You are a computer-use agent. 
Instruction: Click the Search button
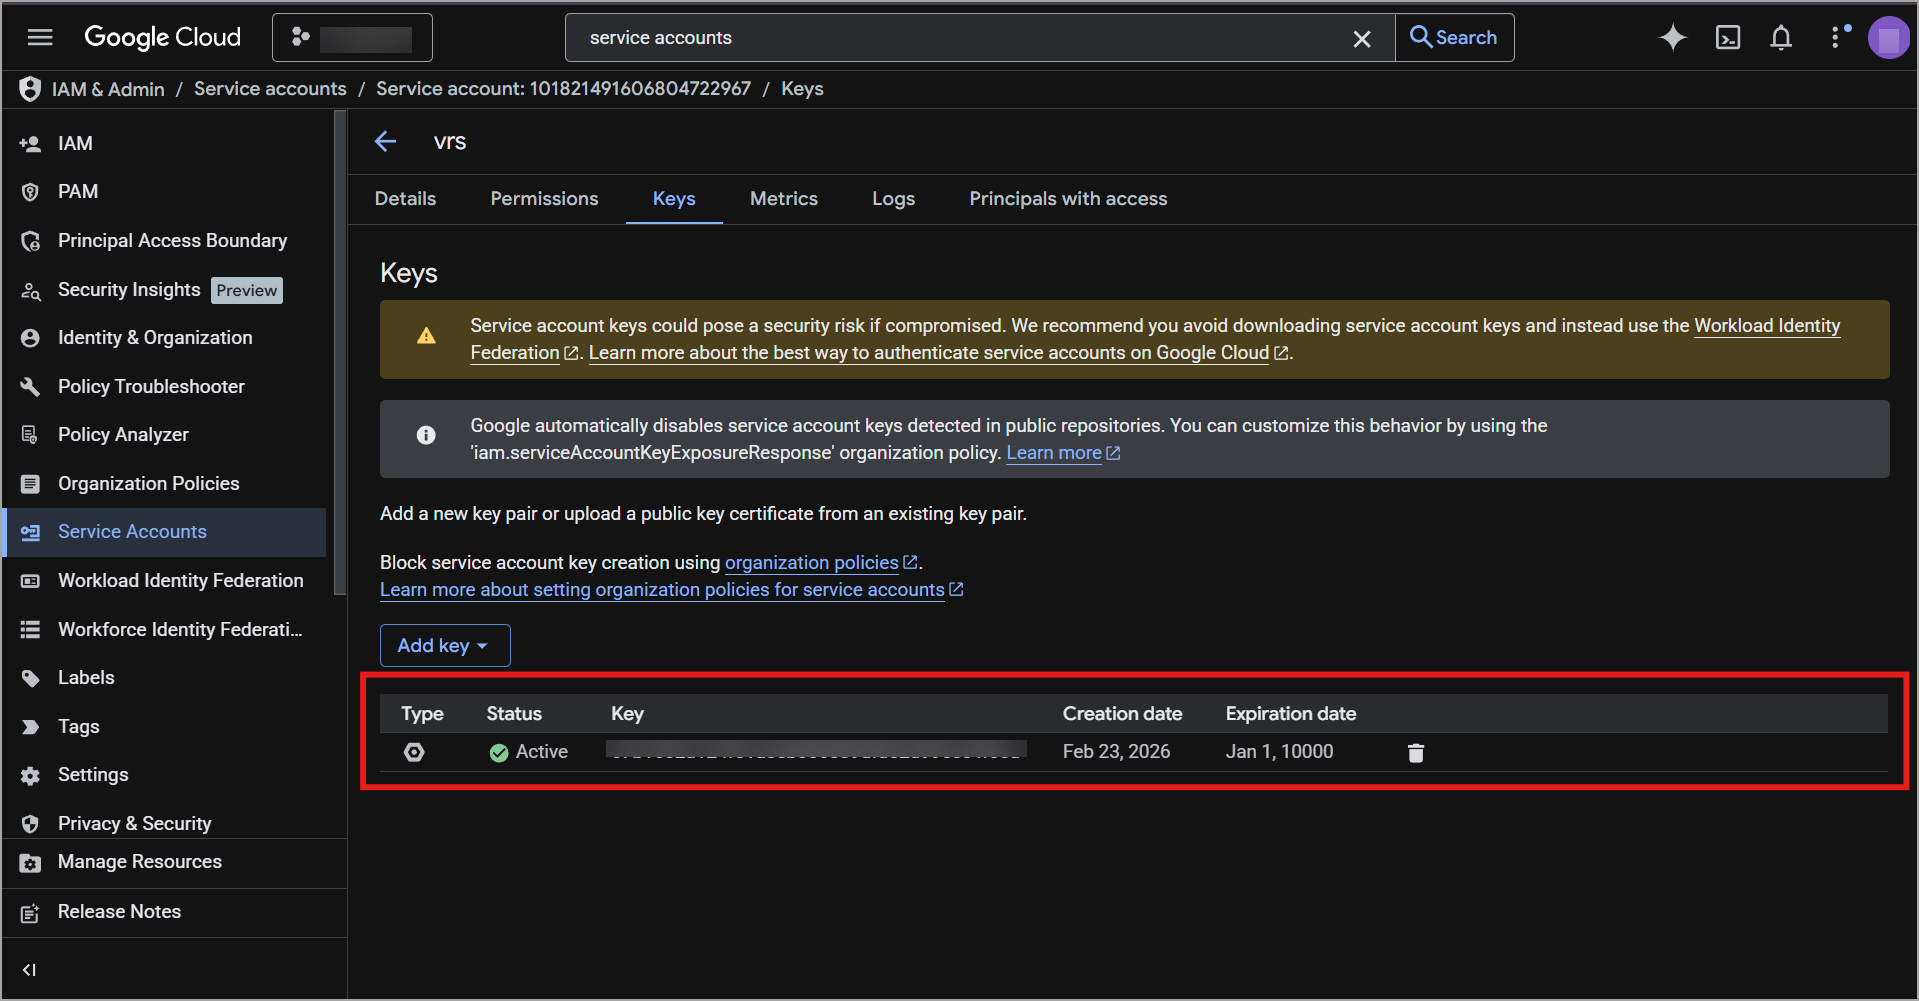1454,38
